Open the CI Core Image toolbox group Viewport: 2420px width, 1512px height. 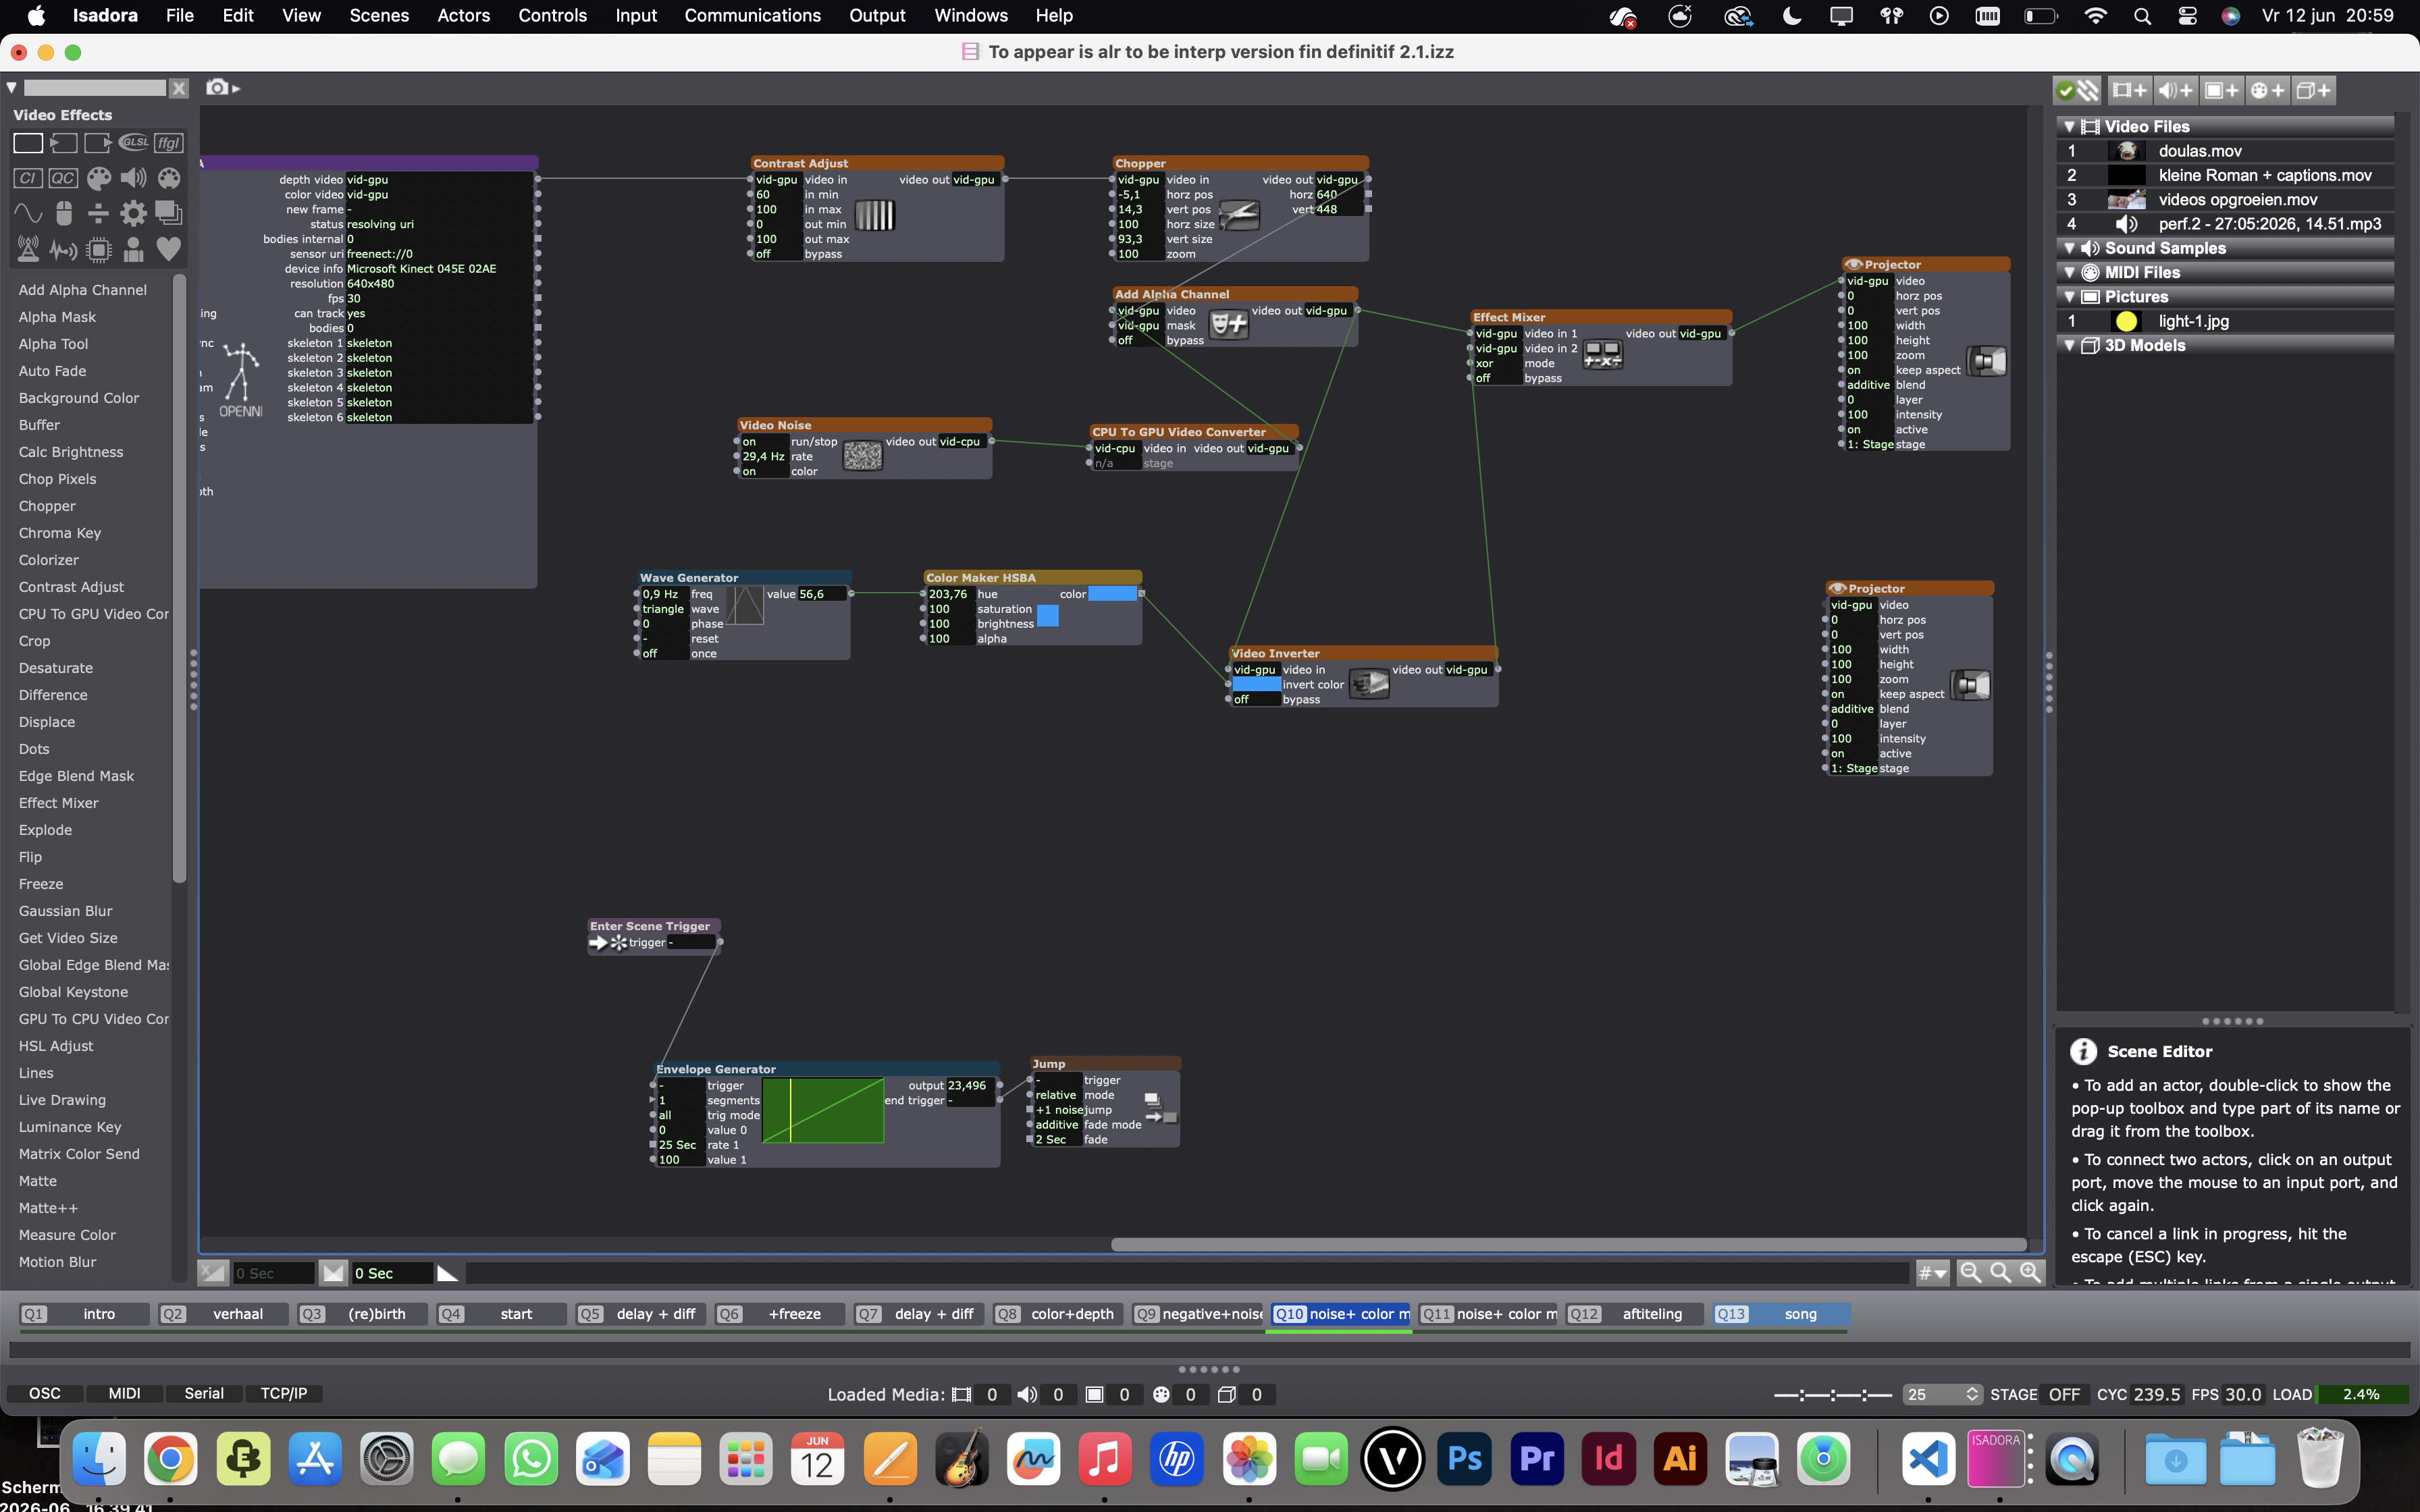[27, 178]
